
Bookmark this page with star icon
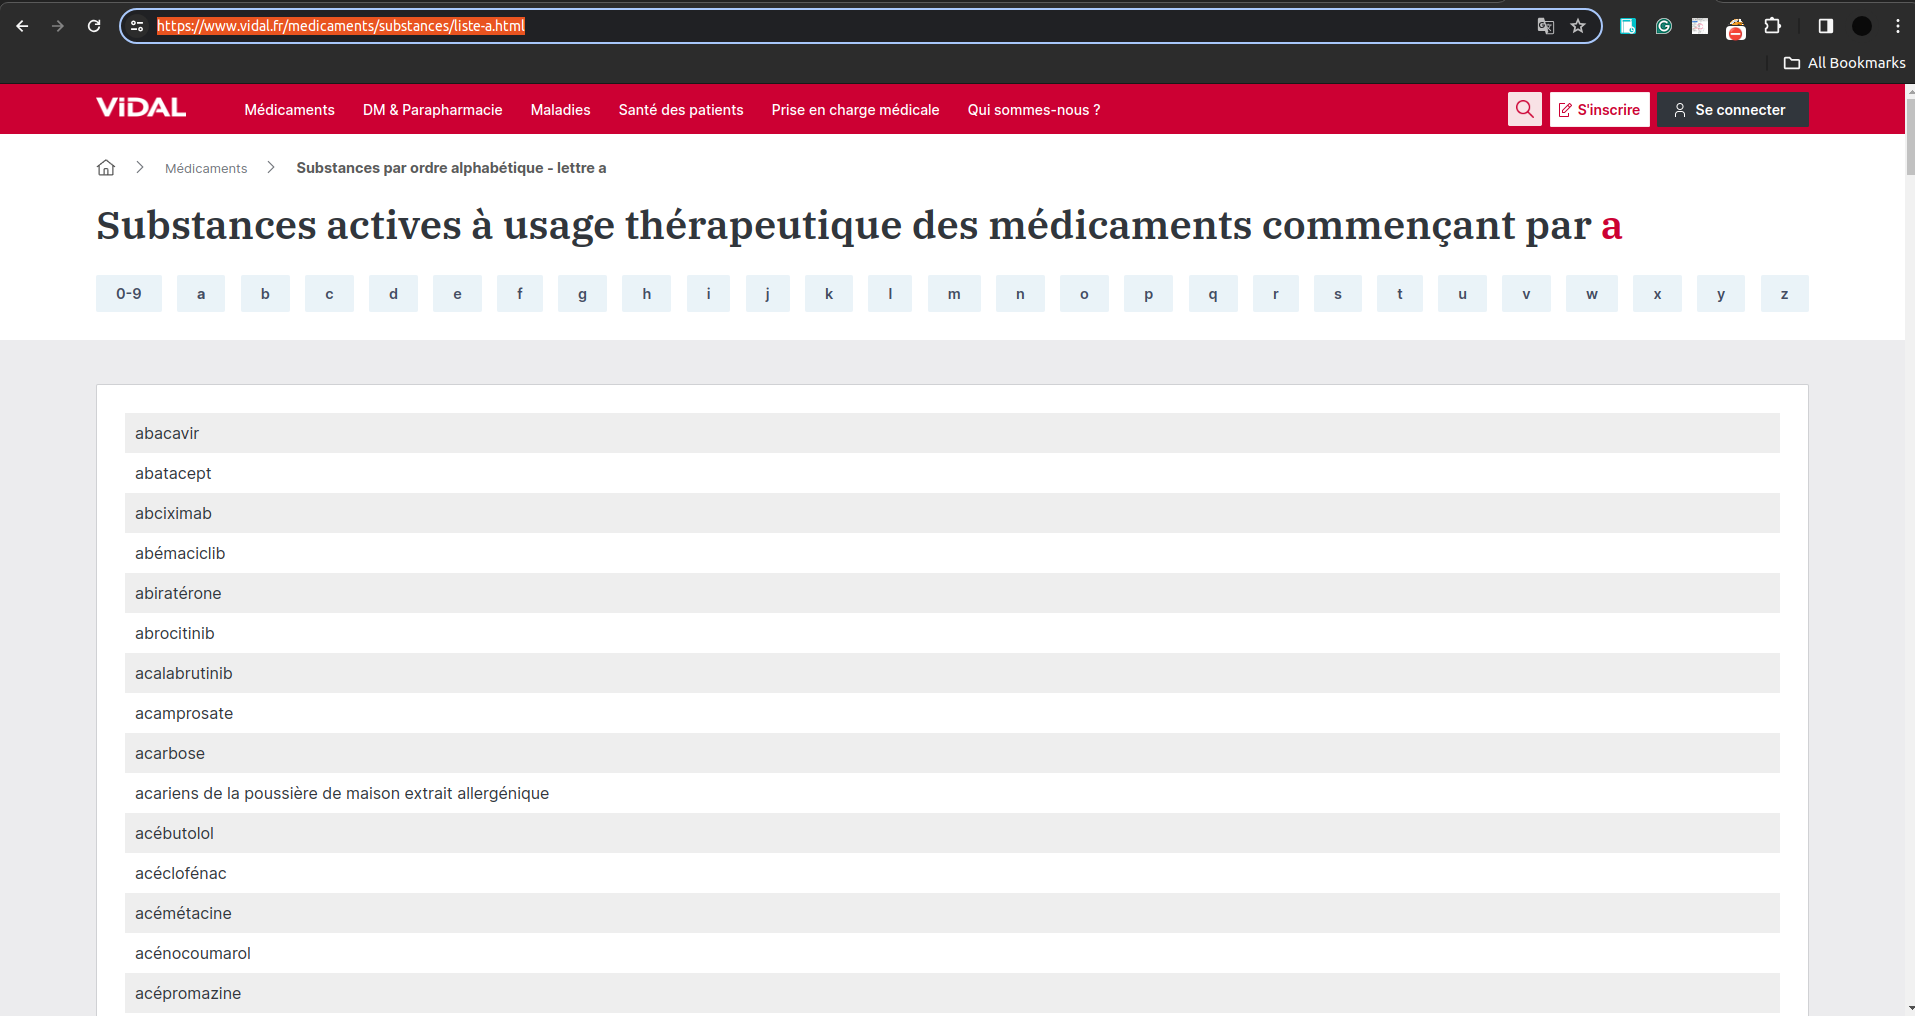tap(1578, 26)
